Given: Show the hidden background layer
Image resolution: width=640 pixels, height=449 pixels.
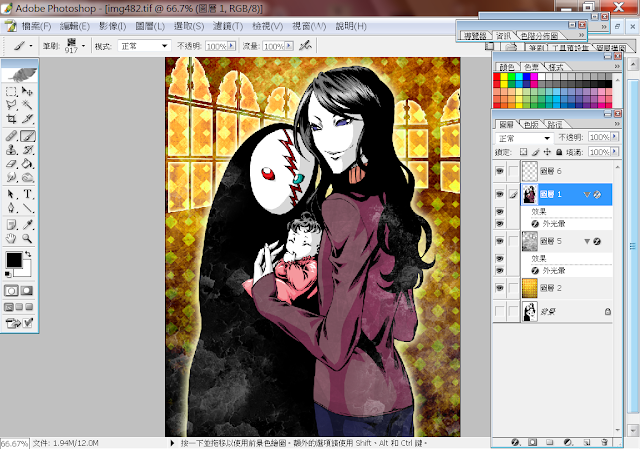Looking at the screenshot, I should [500, 311].
